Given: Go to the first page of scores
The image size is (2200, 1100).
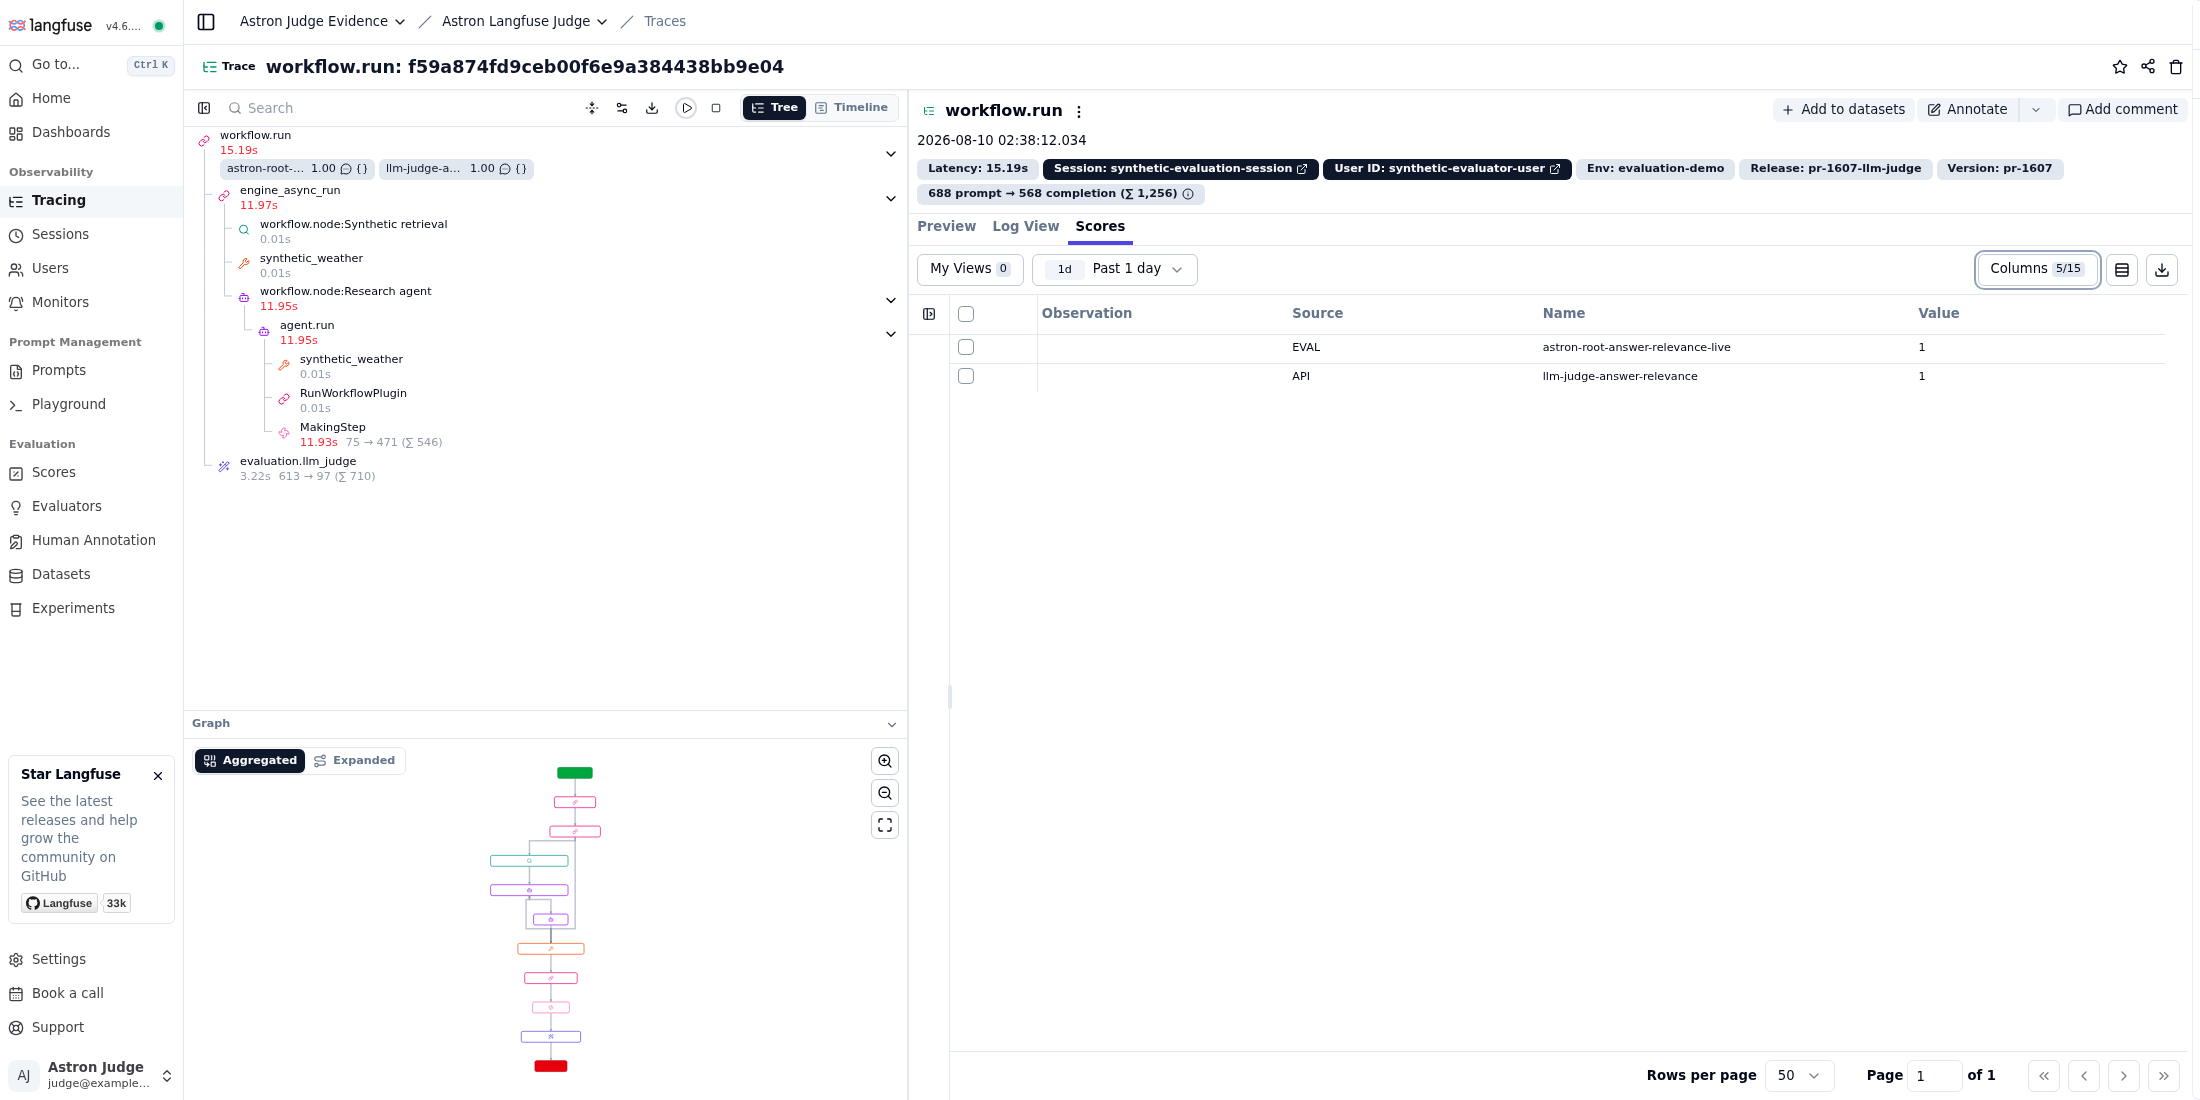Looking at the screenshot, I should coord(2044,1076).
